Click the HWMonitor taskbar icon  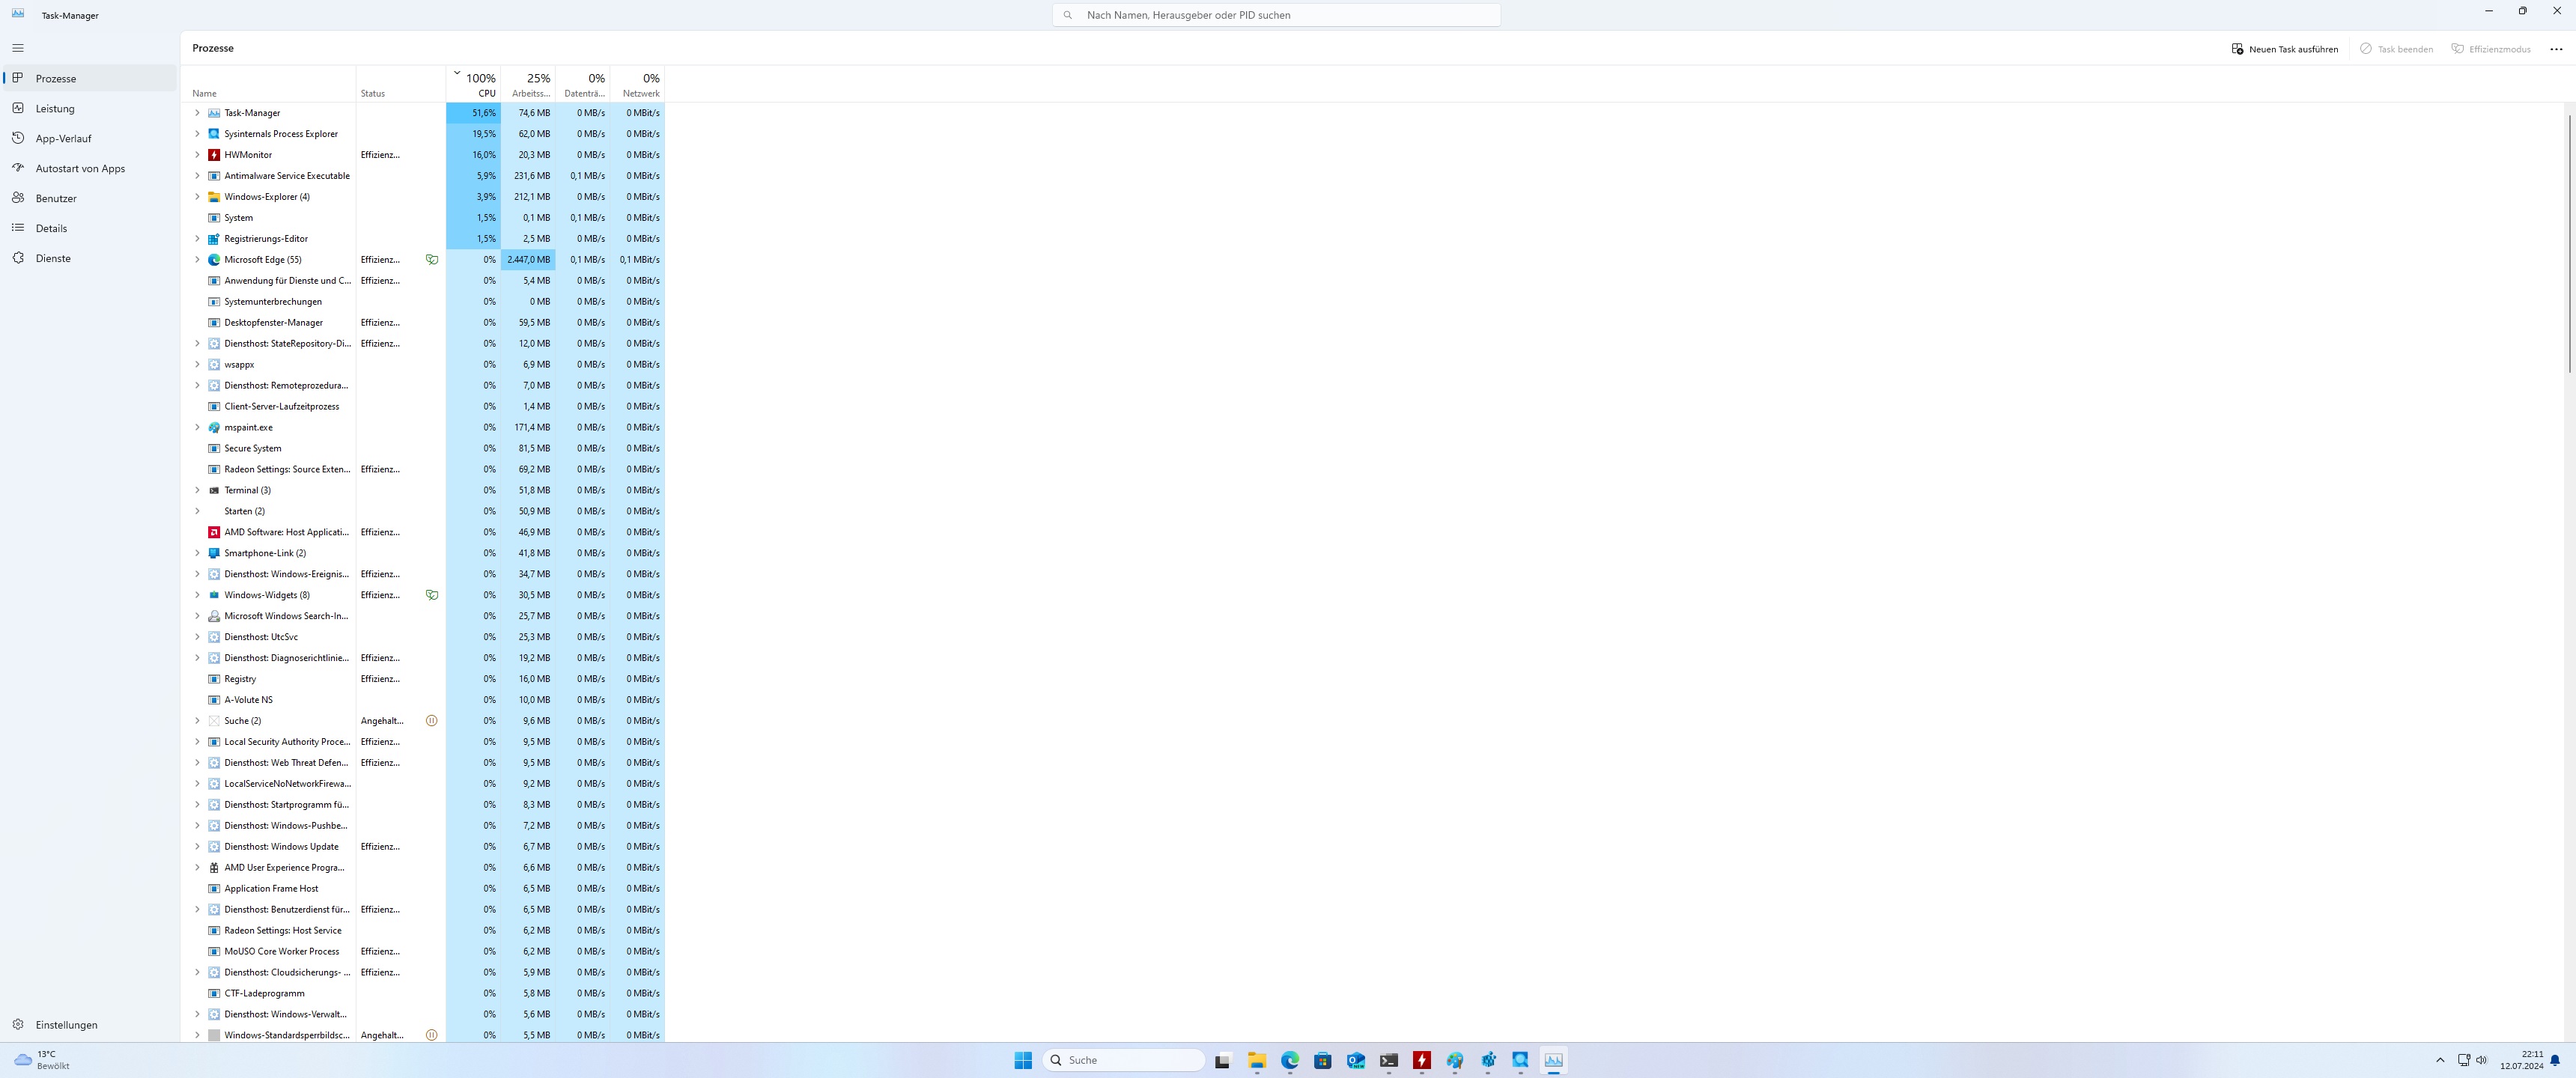(1421, 1060)
